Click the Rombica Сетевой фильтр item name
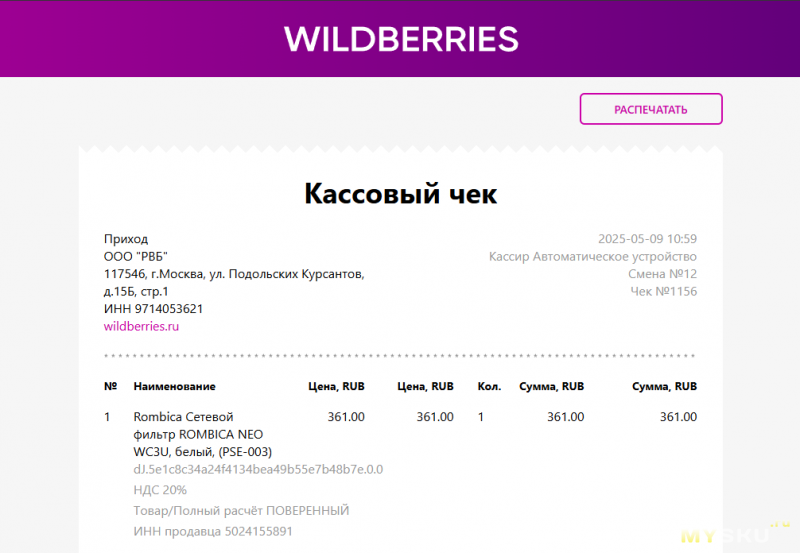 tap(203, 434)
